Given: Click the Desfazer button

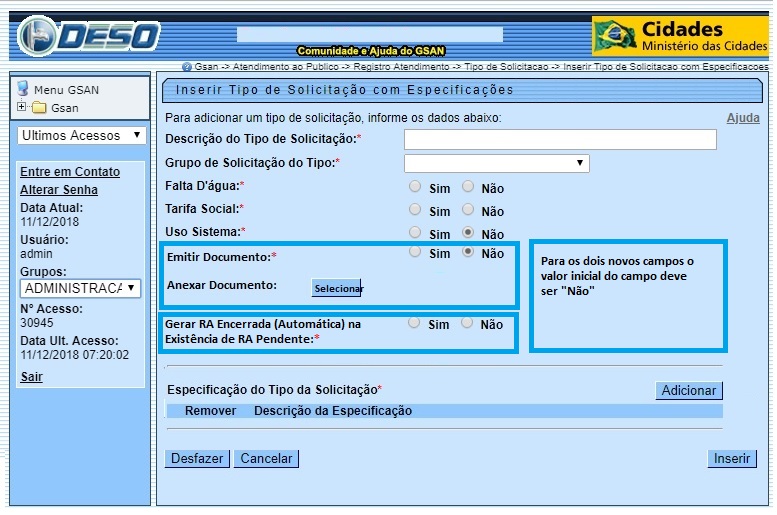Looking at the screenshot, I should pyautogui.click(x=197, y=458).
